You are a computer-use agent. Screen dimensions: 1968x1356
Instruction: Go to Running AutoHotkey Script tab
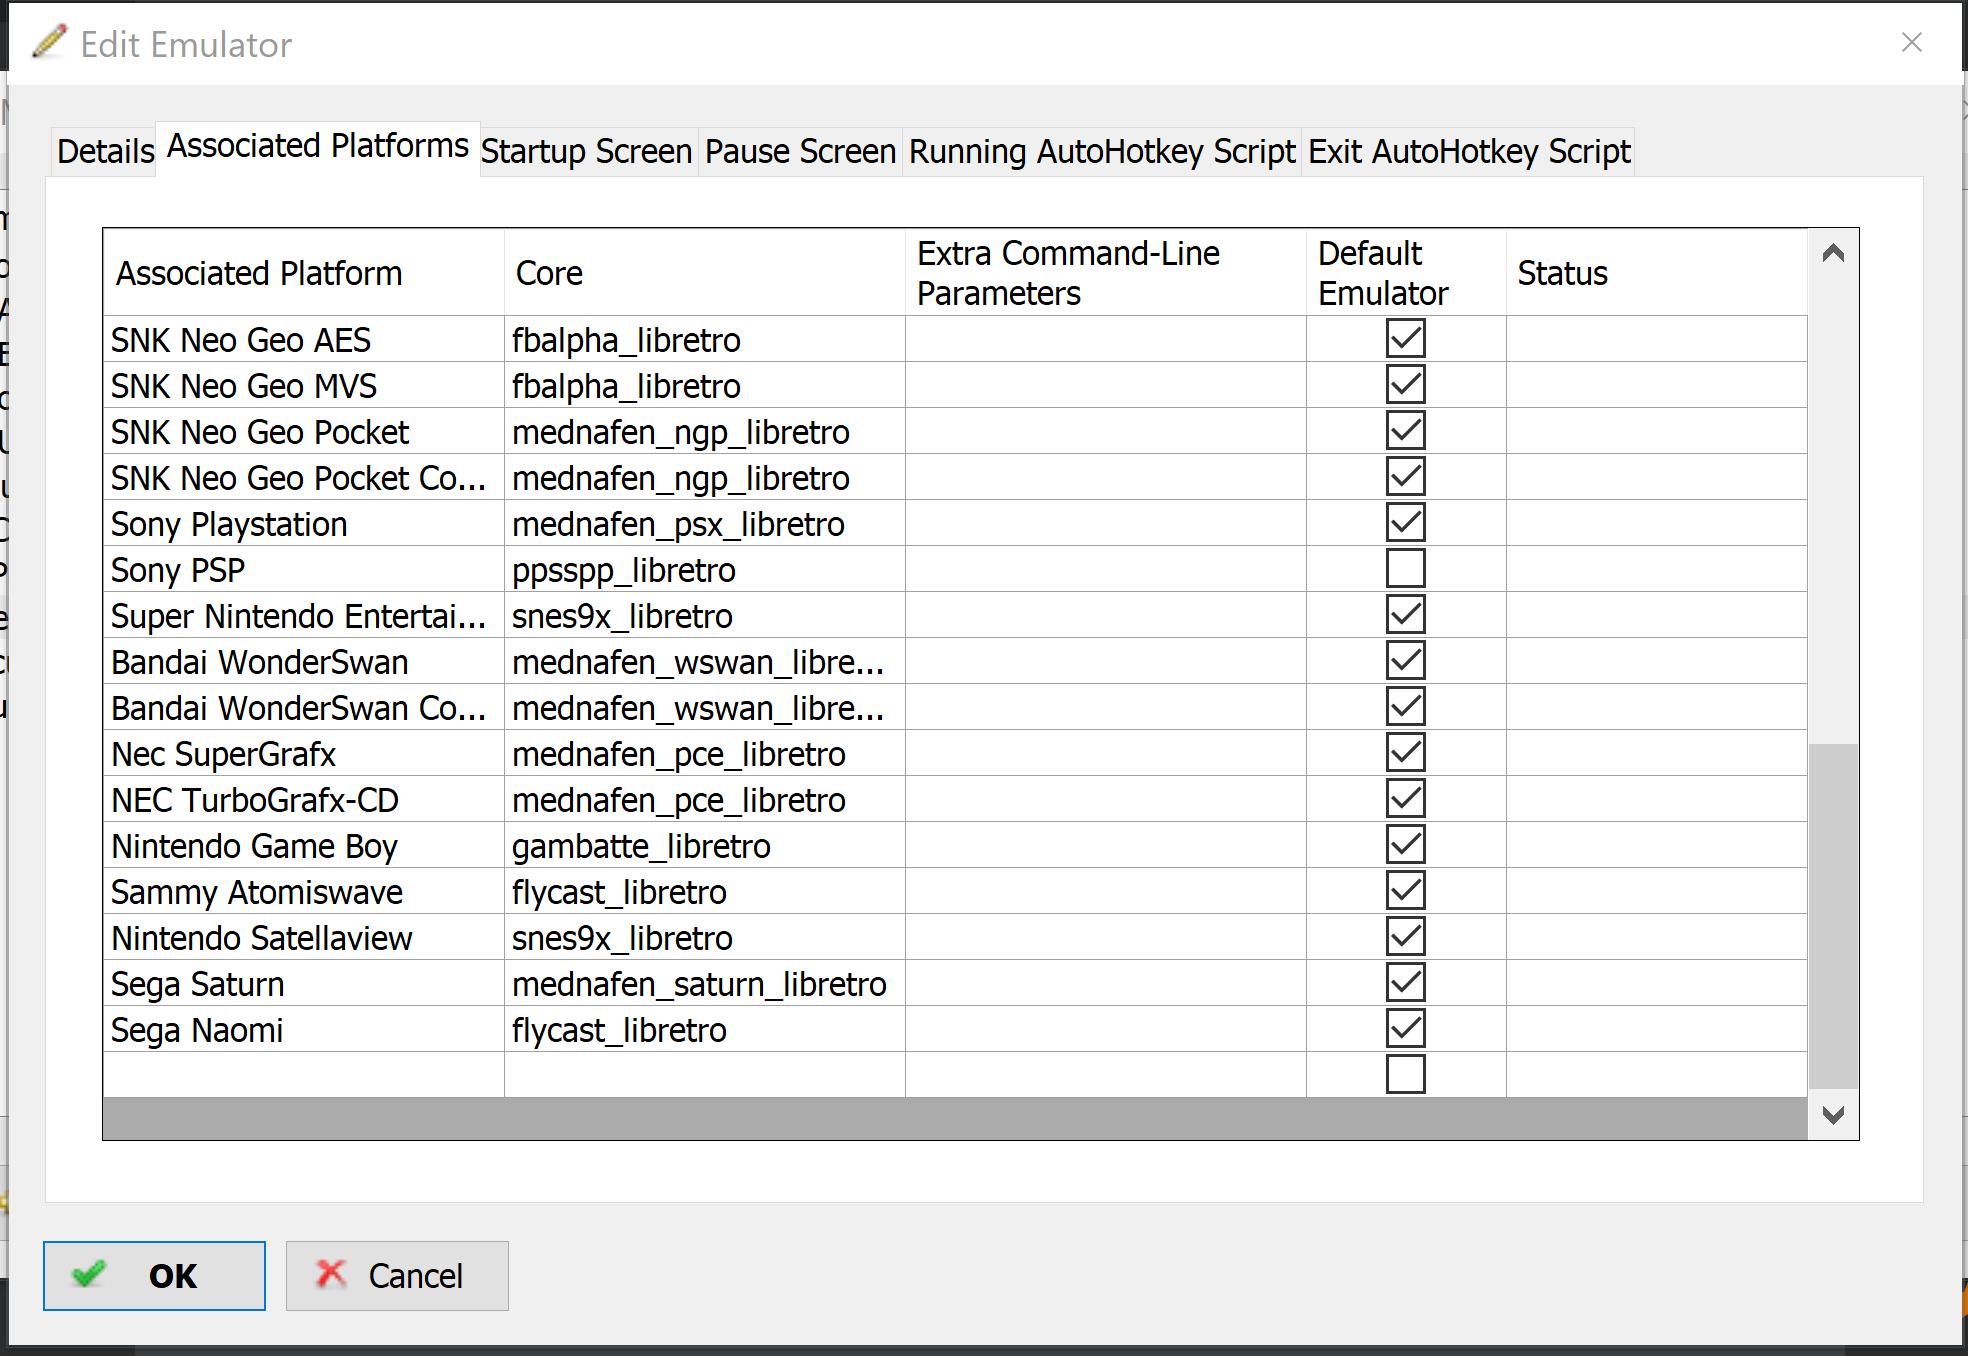(1102, 152)
